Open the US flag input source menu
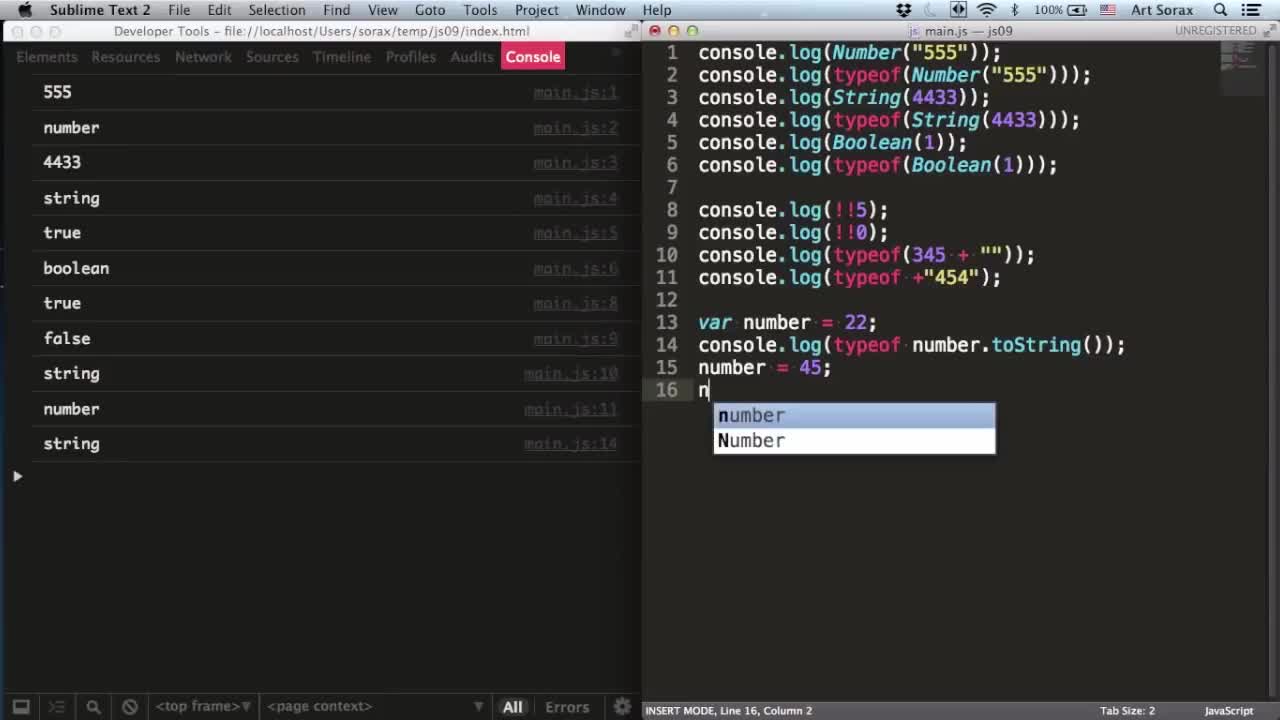The height and width of the screenshot is (720, 1280). click(x=1108, y=10)
